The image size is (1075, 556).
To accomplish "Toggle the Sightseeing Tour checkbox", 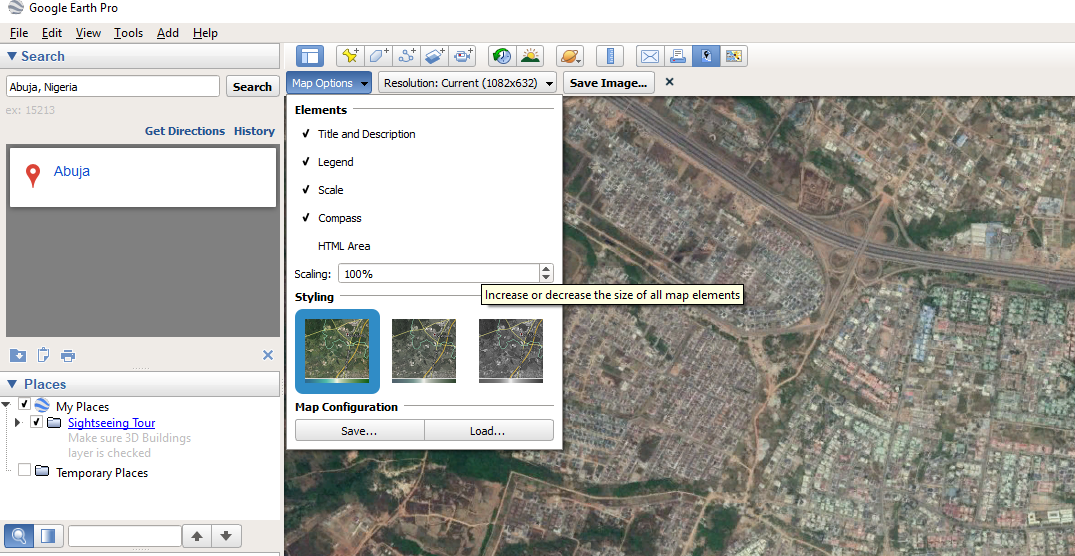I will 36,422.
